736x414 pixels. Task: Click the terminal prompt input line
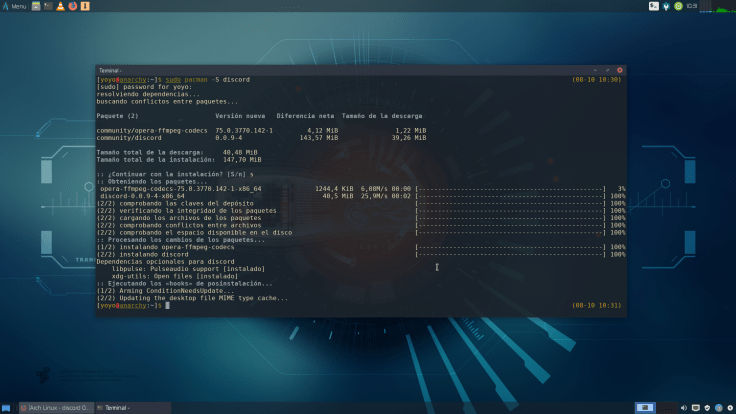tap(300, 305)
